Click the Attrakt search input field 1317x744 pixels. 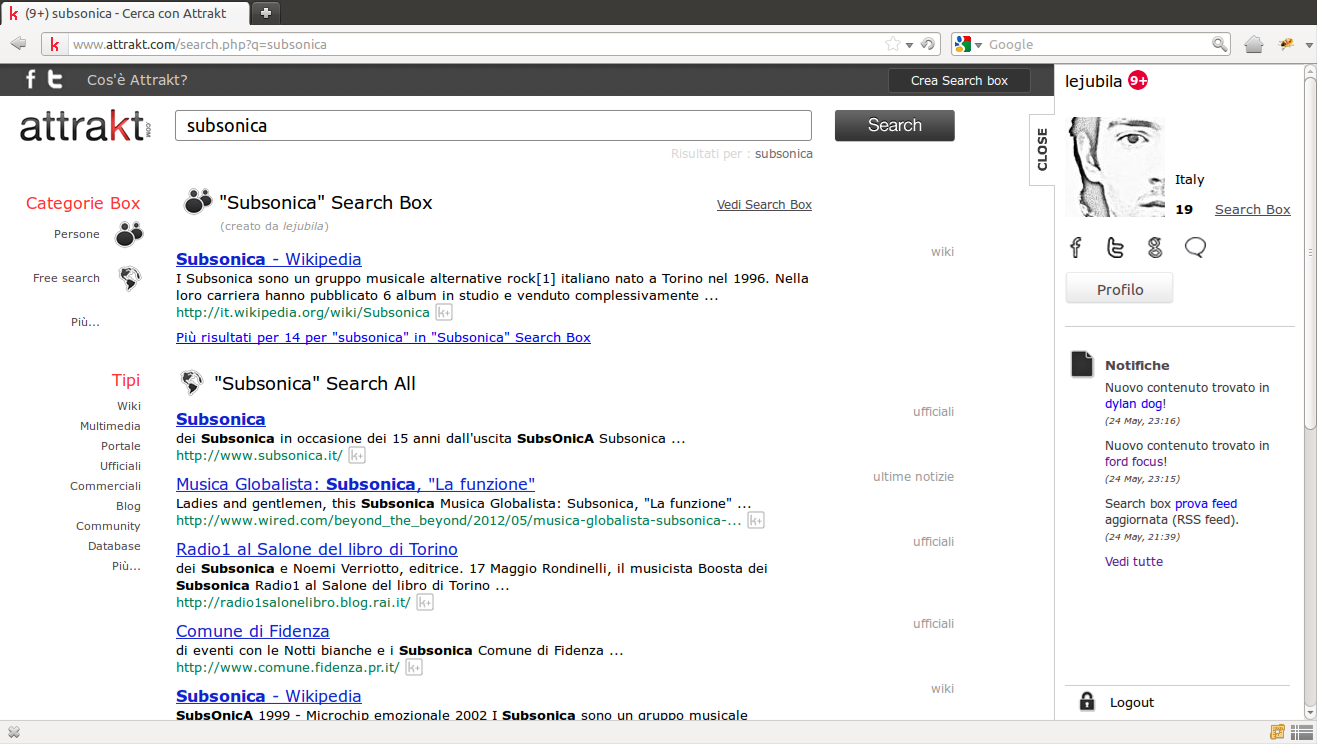tap(493, 126)
